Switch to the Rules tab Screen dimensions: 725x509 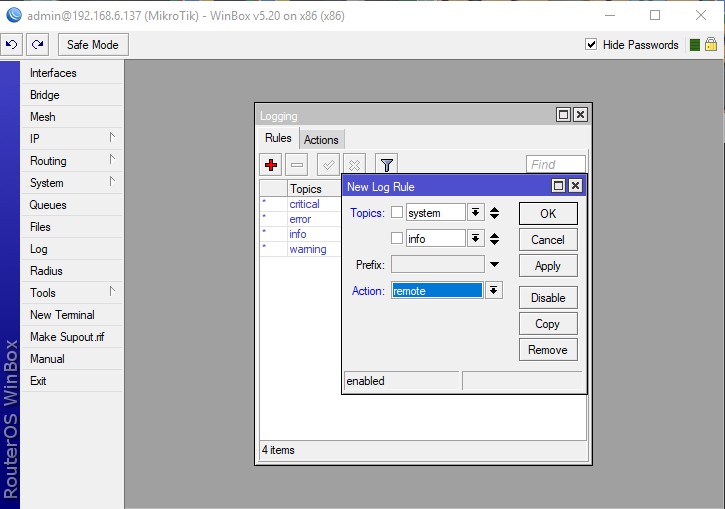(278, 138)
